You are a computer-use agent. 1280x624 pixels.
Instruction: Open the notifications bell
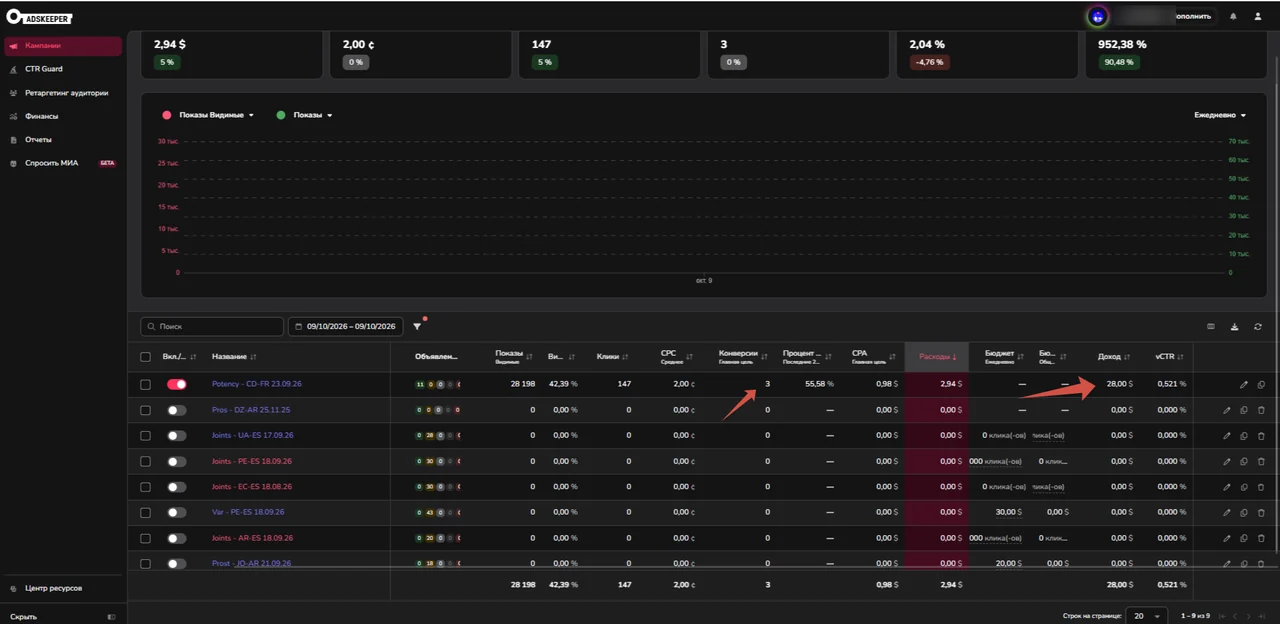coord(1233,16)
